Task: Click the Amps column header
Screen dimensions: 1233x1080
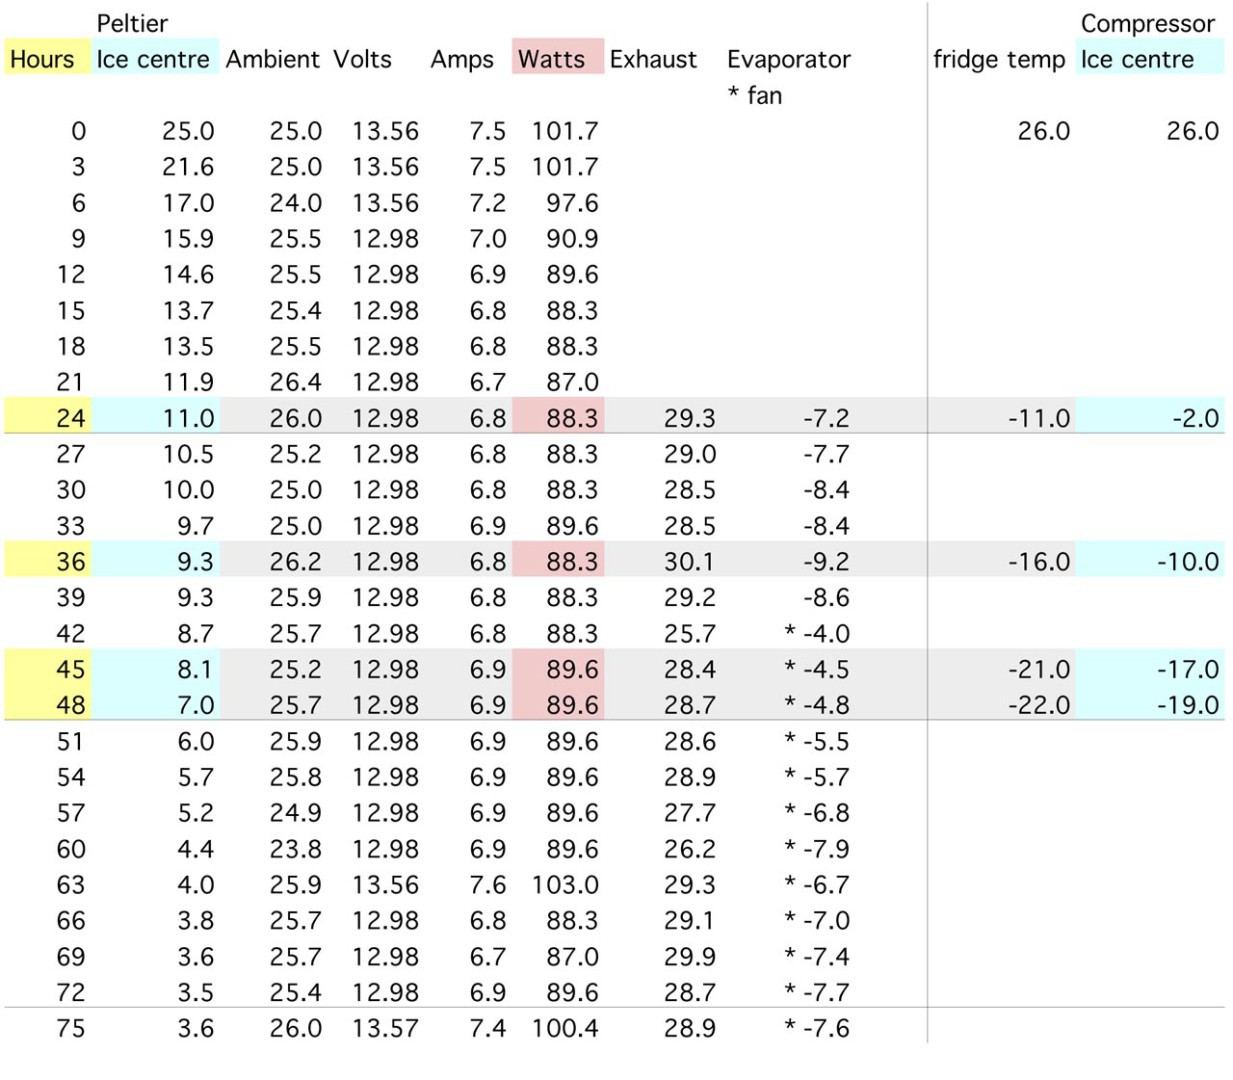Action: (x=462, y=59)
